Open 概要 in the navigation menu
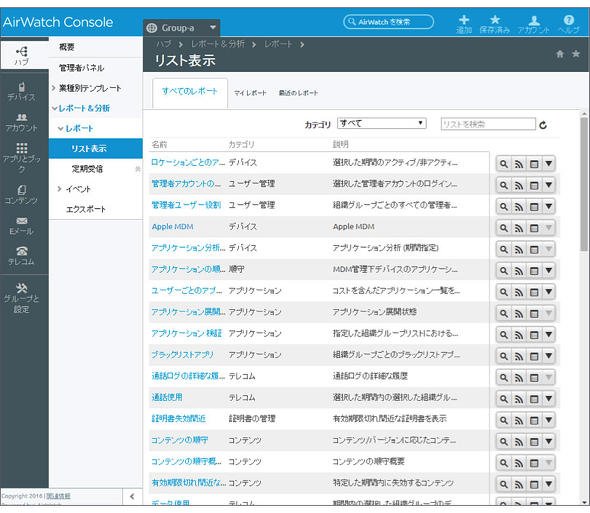The width and height of the screenshot is (590, 513). 67,47
